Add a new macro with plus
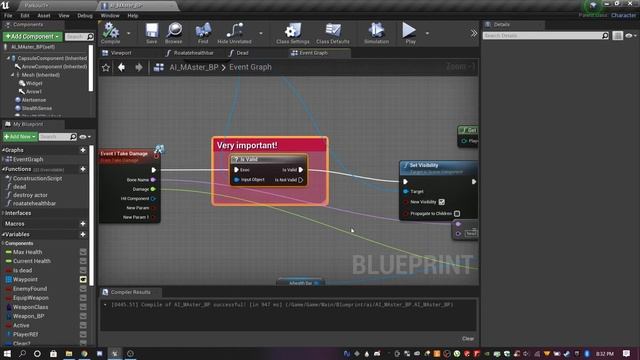The image size is (640, 360). [83, 224]
